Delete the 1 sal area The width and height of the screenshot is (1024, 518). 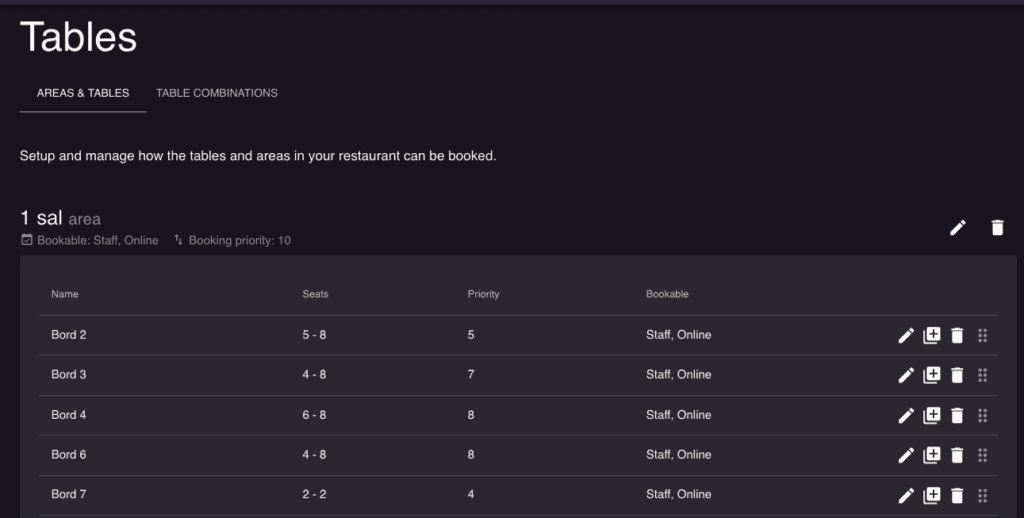[x=997, y=227]
